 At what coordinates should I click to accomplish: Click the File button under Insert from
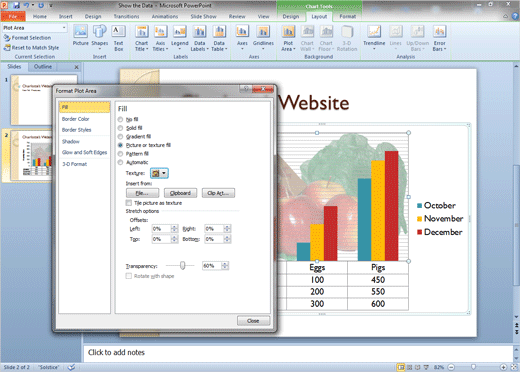click(x=142, y=193)
